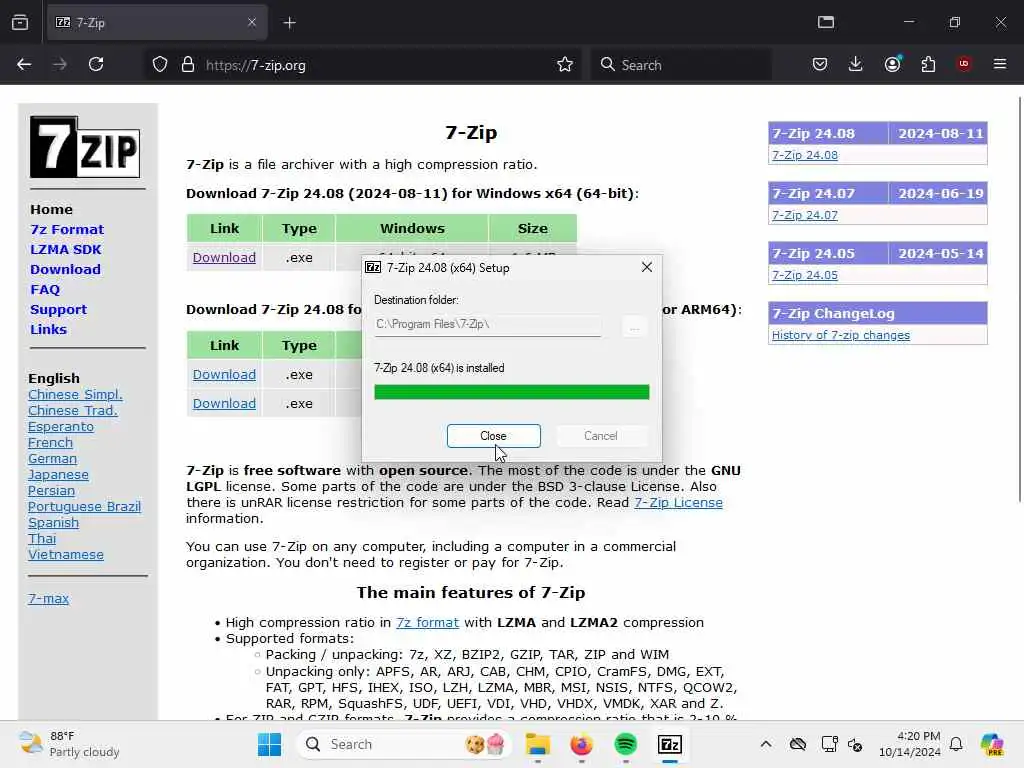Switch language to Chinese Simpl.
The image size is (1024, 768).
point(75,394)
